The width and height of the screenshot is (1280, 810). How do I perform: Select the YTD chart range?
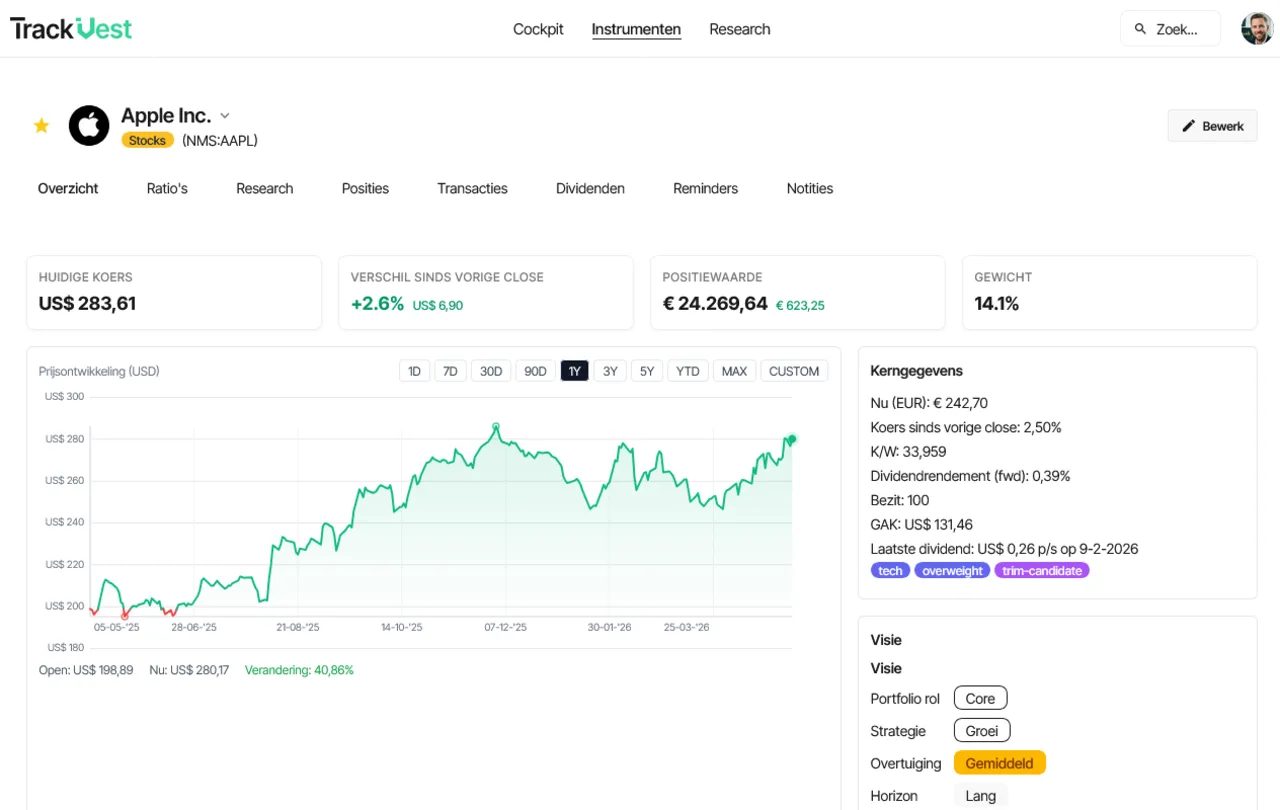[688, 371]
